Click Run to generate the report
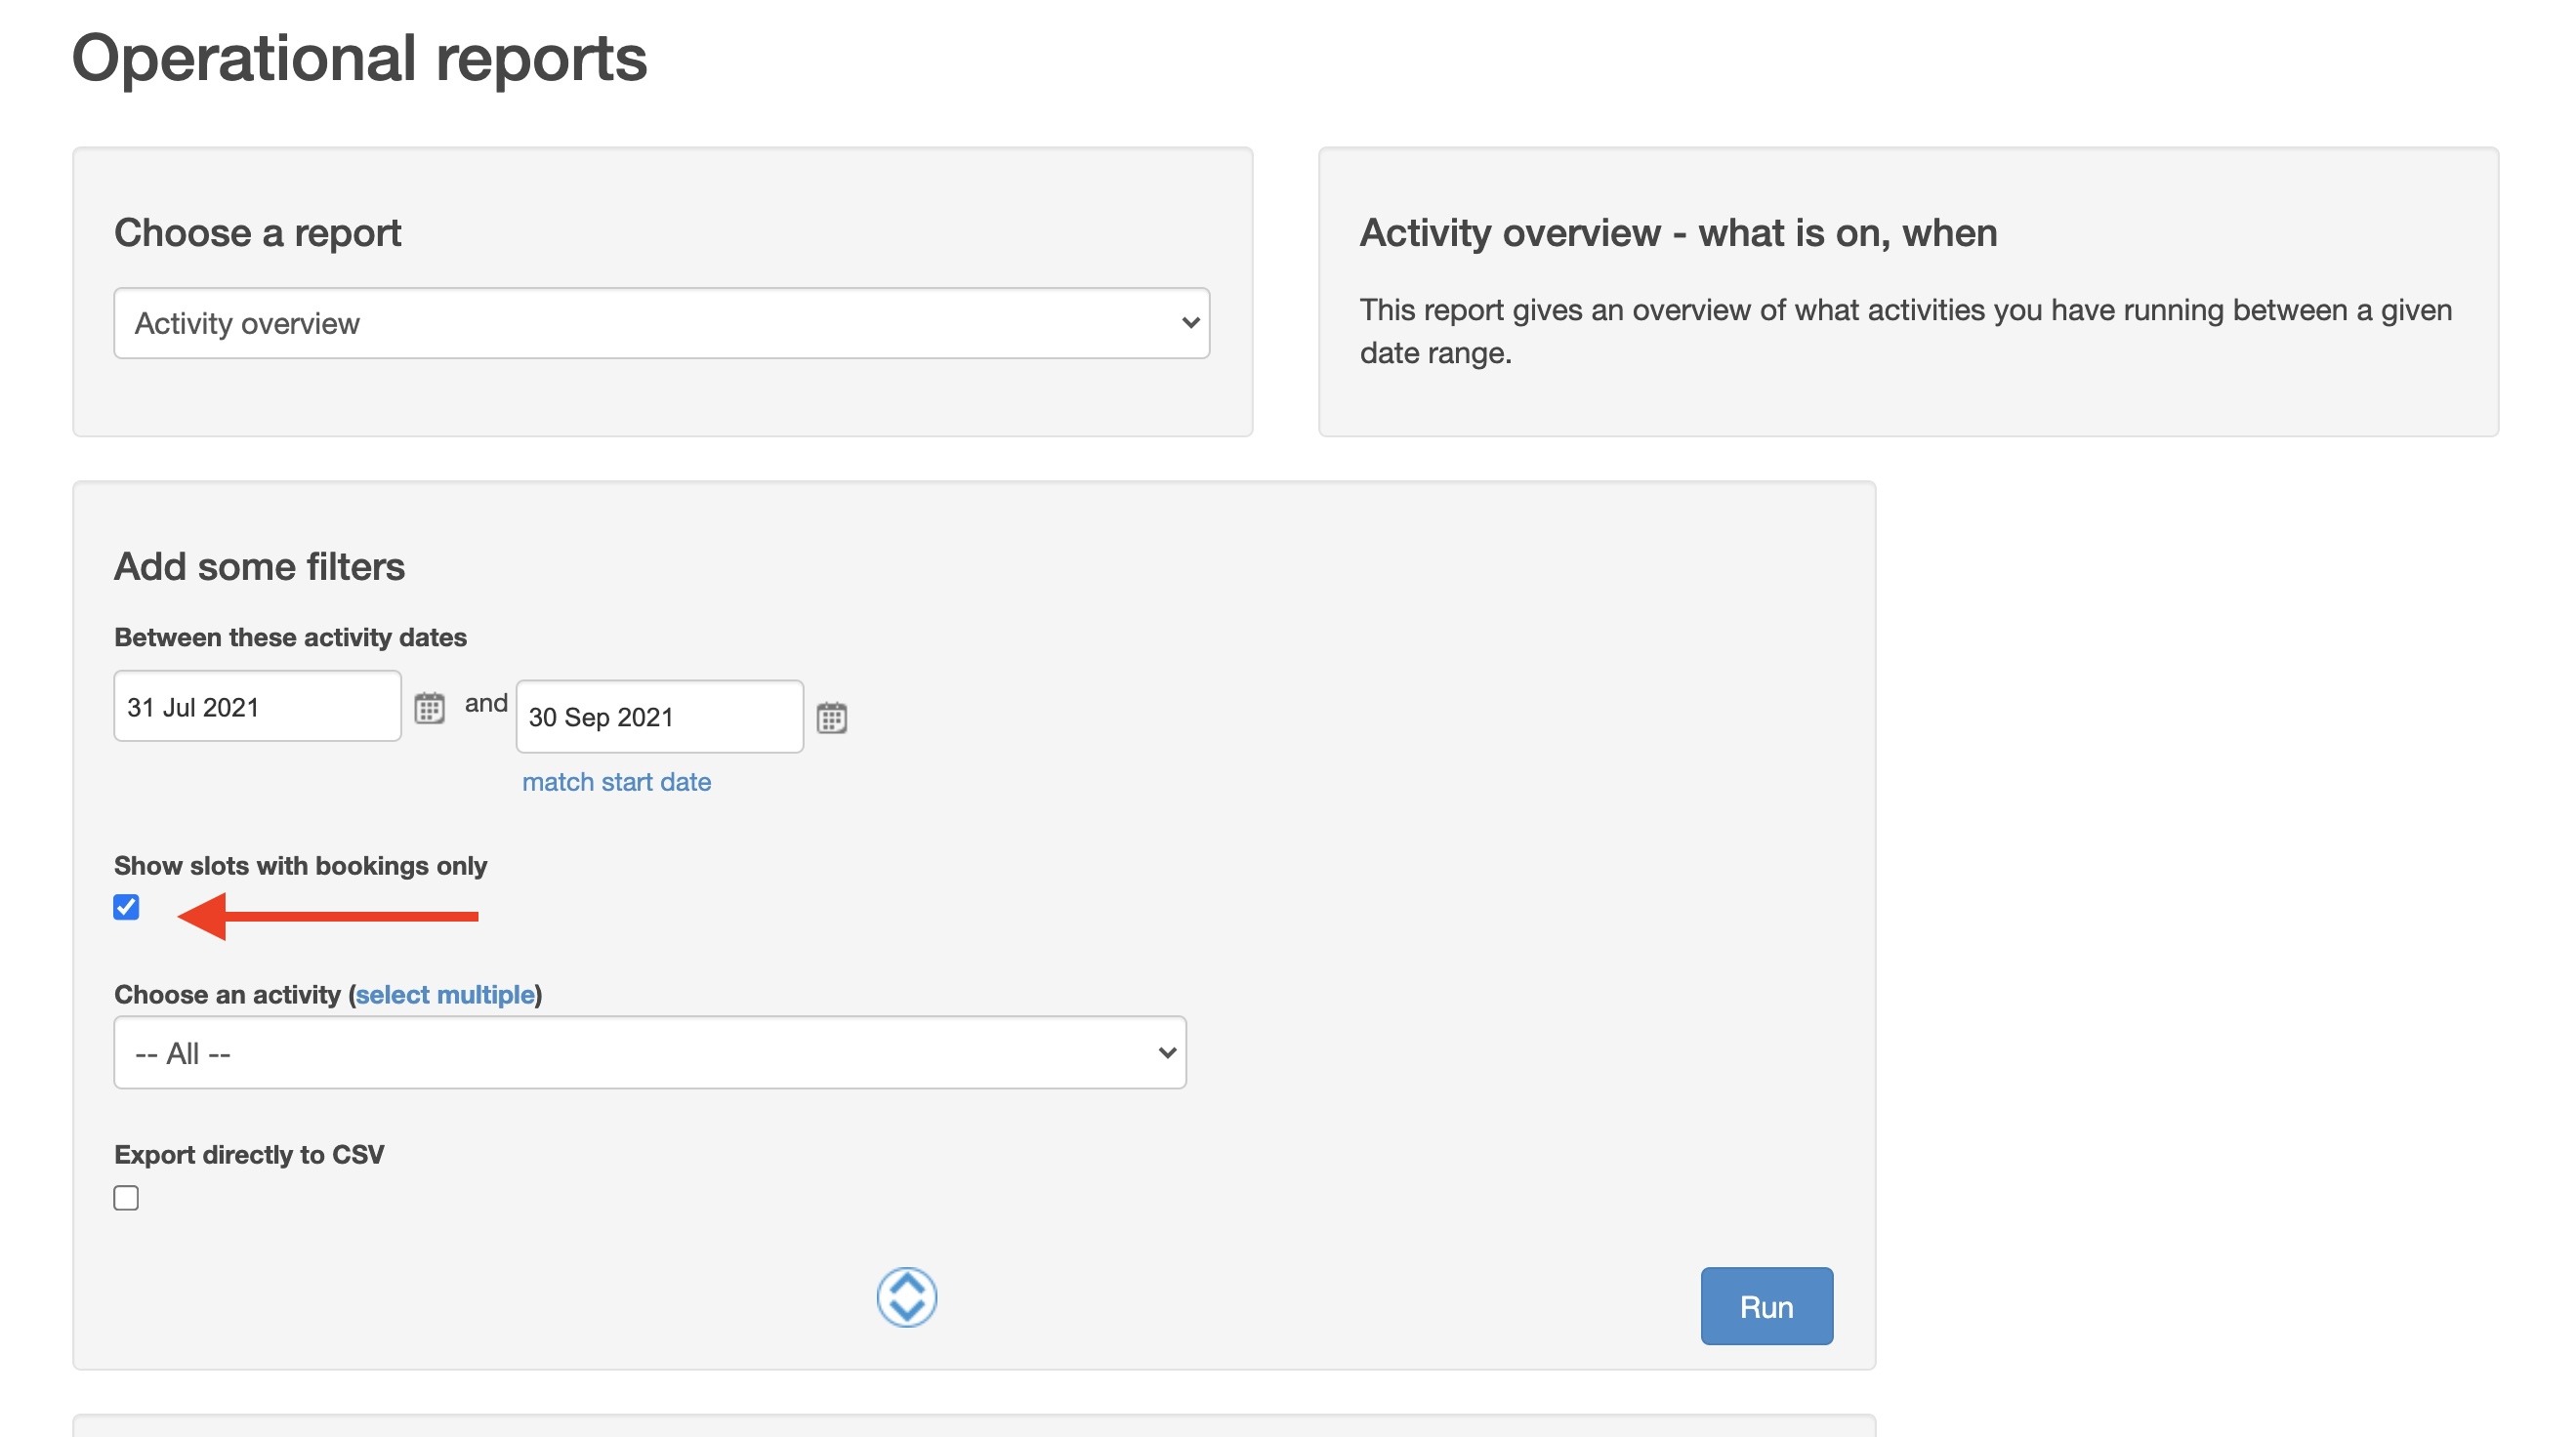 [x=1766, y=1306]
